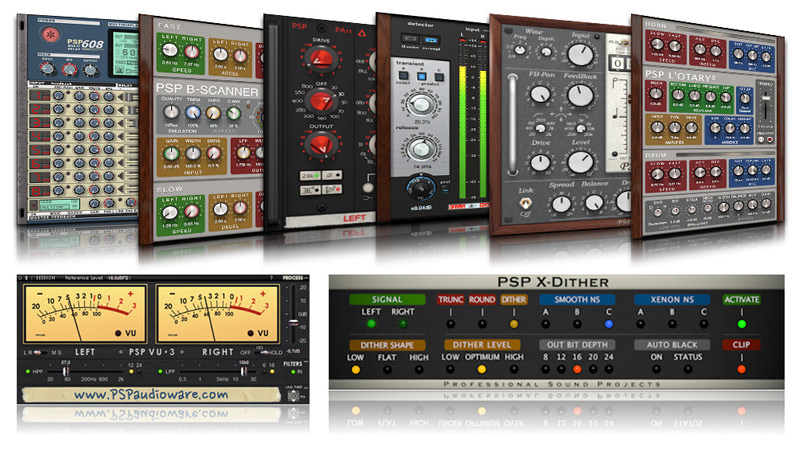Click the red power button on PSP 608
The image size is (800, 450).
coord(51,35)
